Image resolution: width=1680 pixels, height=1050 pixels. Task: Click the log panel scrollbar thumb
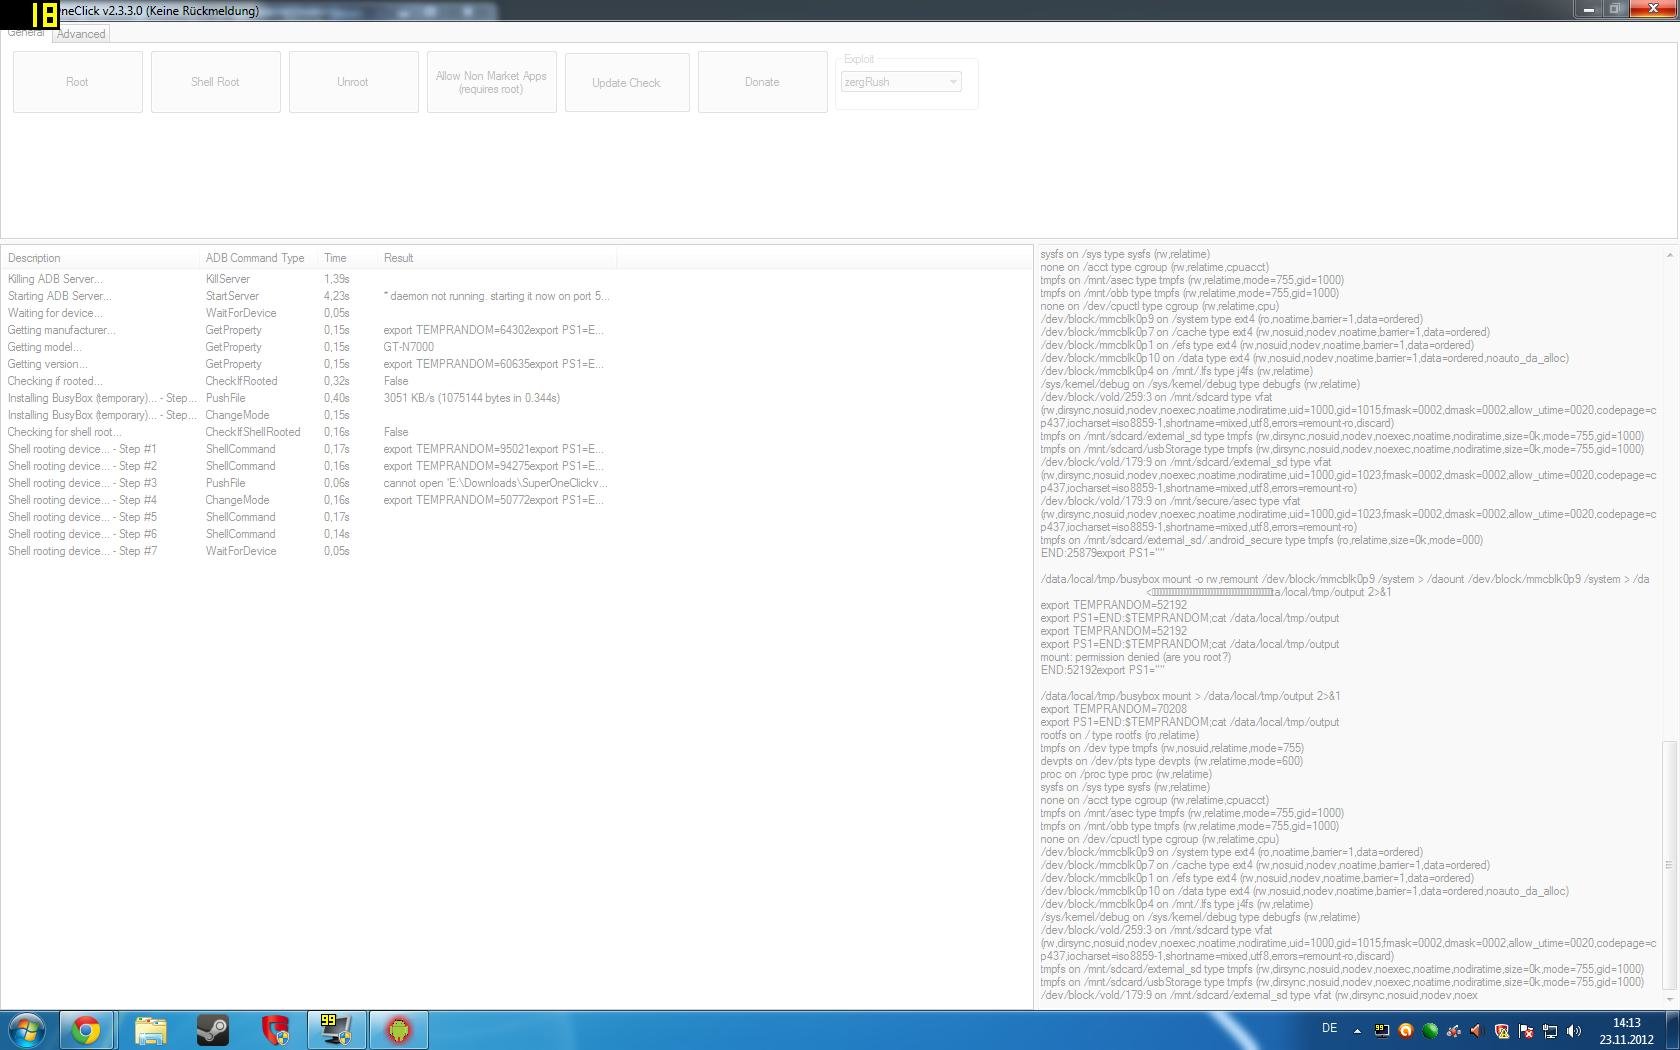[x=1668, y=865]
